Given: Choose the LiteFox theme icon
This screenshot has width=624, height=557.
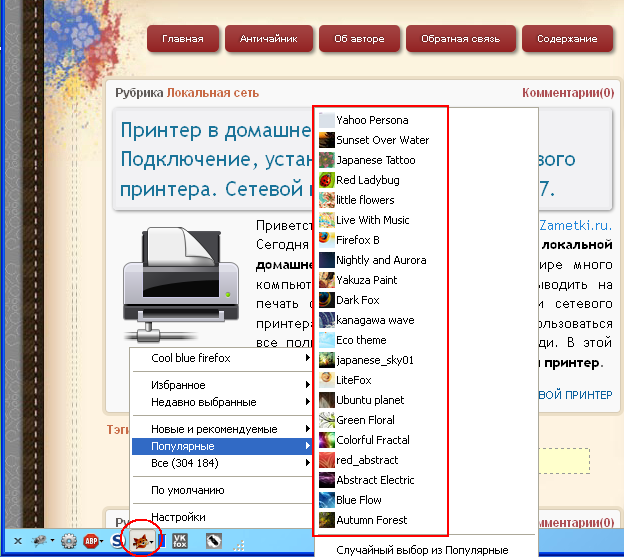Looking at the screenshot, I should tap(326, 380).
